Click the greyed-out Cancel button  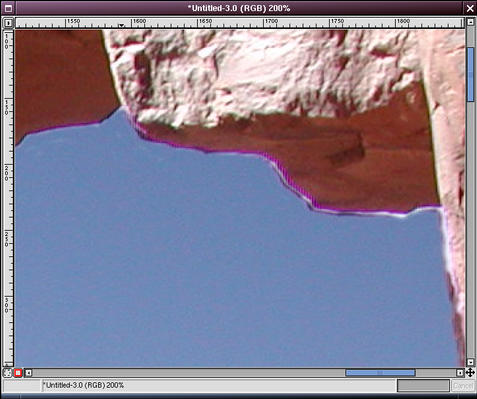click(463, 386)
